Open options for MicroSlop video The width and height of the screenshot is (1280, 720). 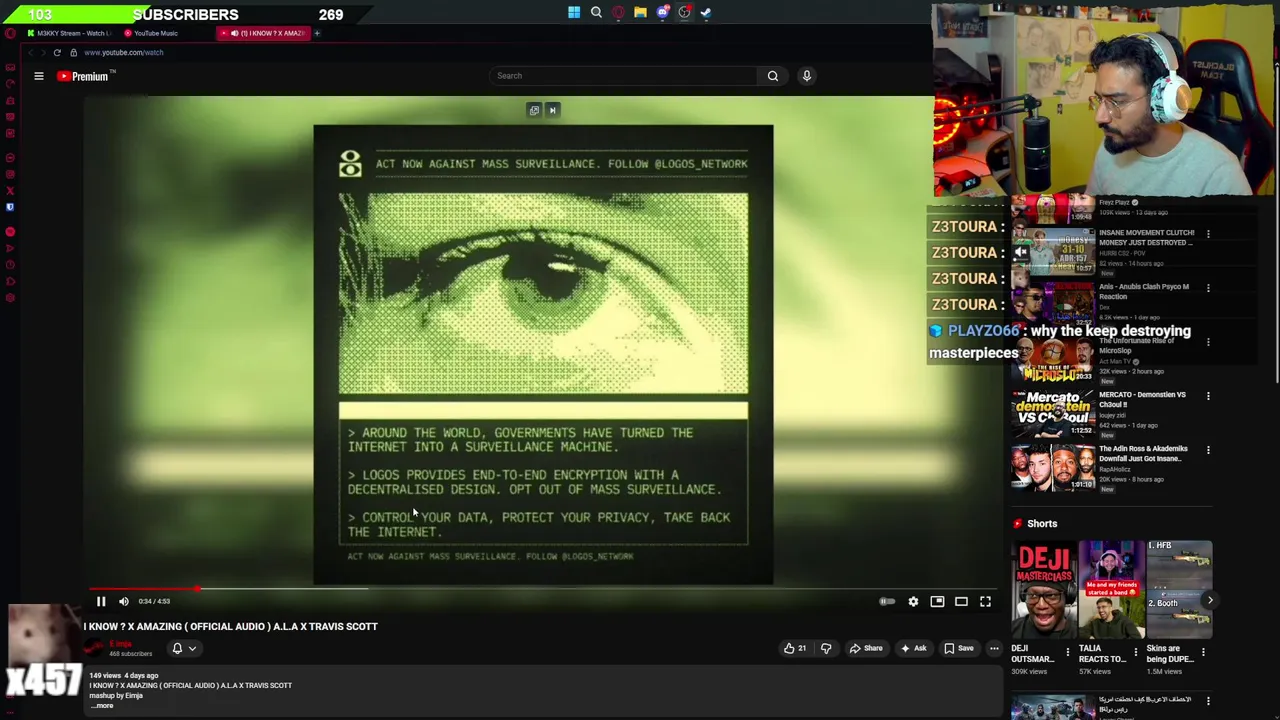pos(1208,342)
